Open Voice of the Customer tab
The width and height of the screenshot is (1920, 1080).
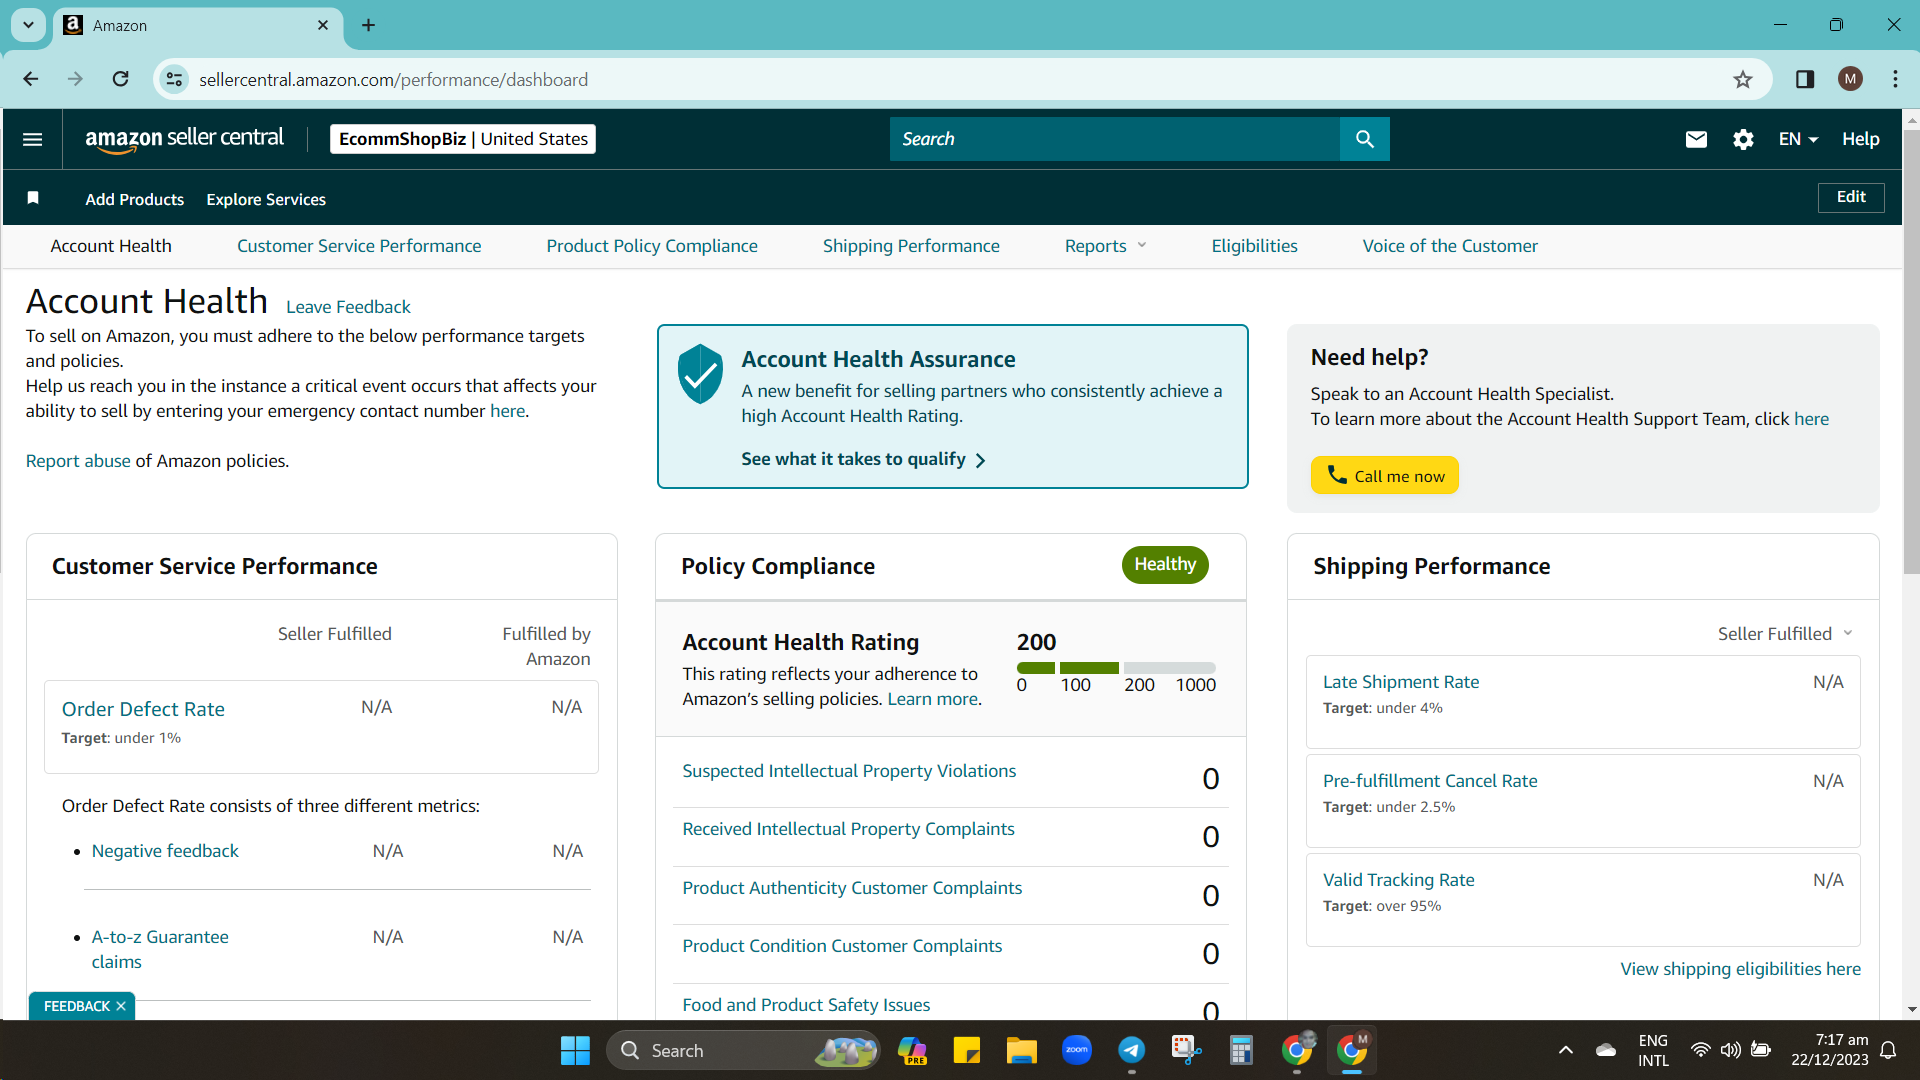1450,246
